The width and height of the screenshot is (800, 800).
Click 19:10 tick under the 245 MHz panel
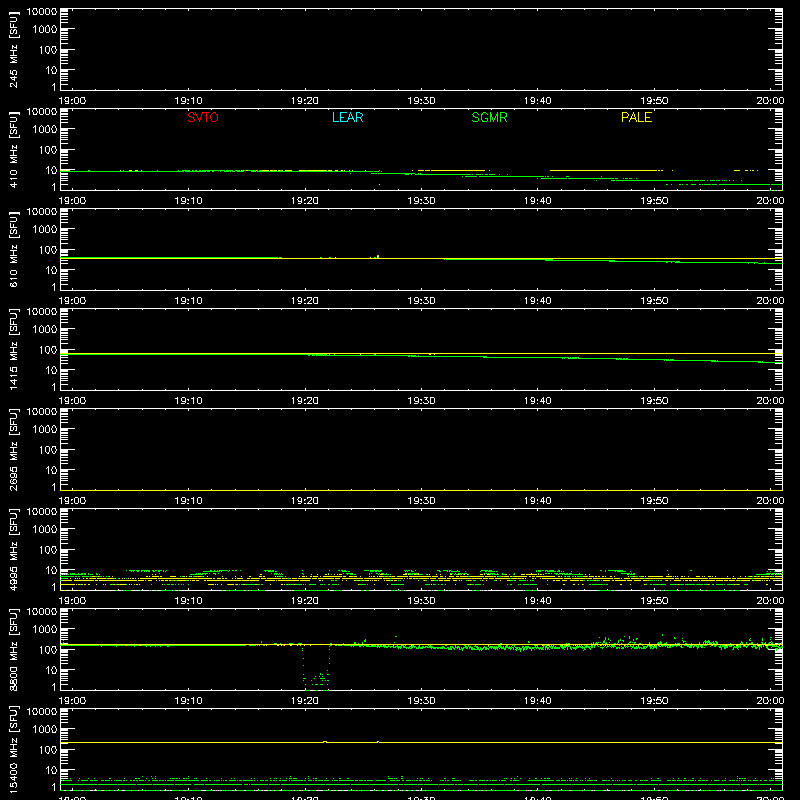[188, 101]
